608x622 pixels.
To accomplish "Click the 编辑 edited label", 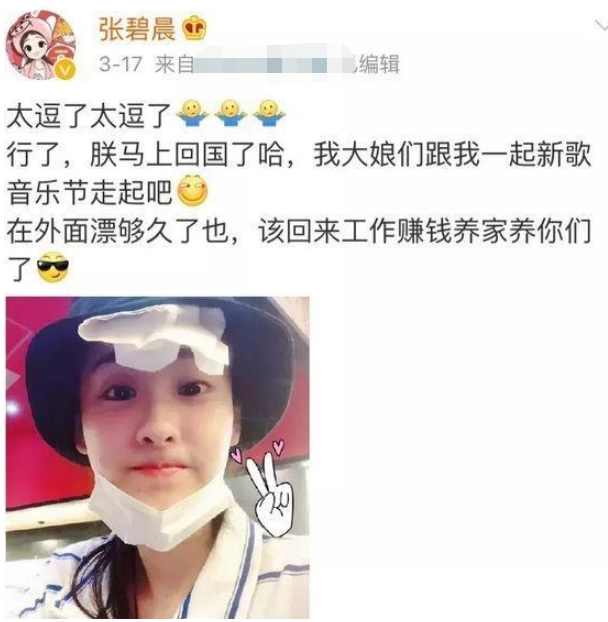I will pyautogui.click(x=379, y=64).
